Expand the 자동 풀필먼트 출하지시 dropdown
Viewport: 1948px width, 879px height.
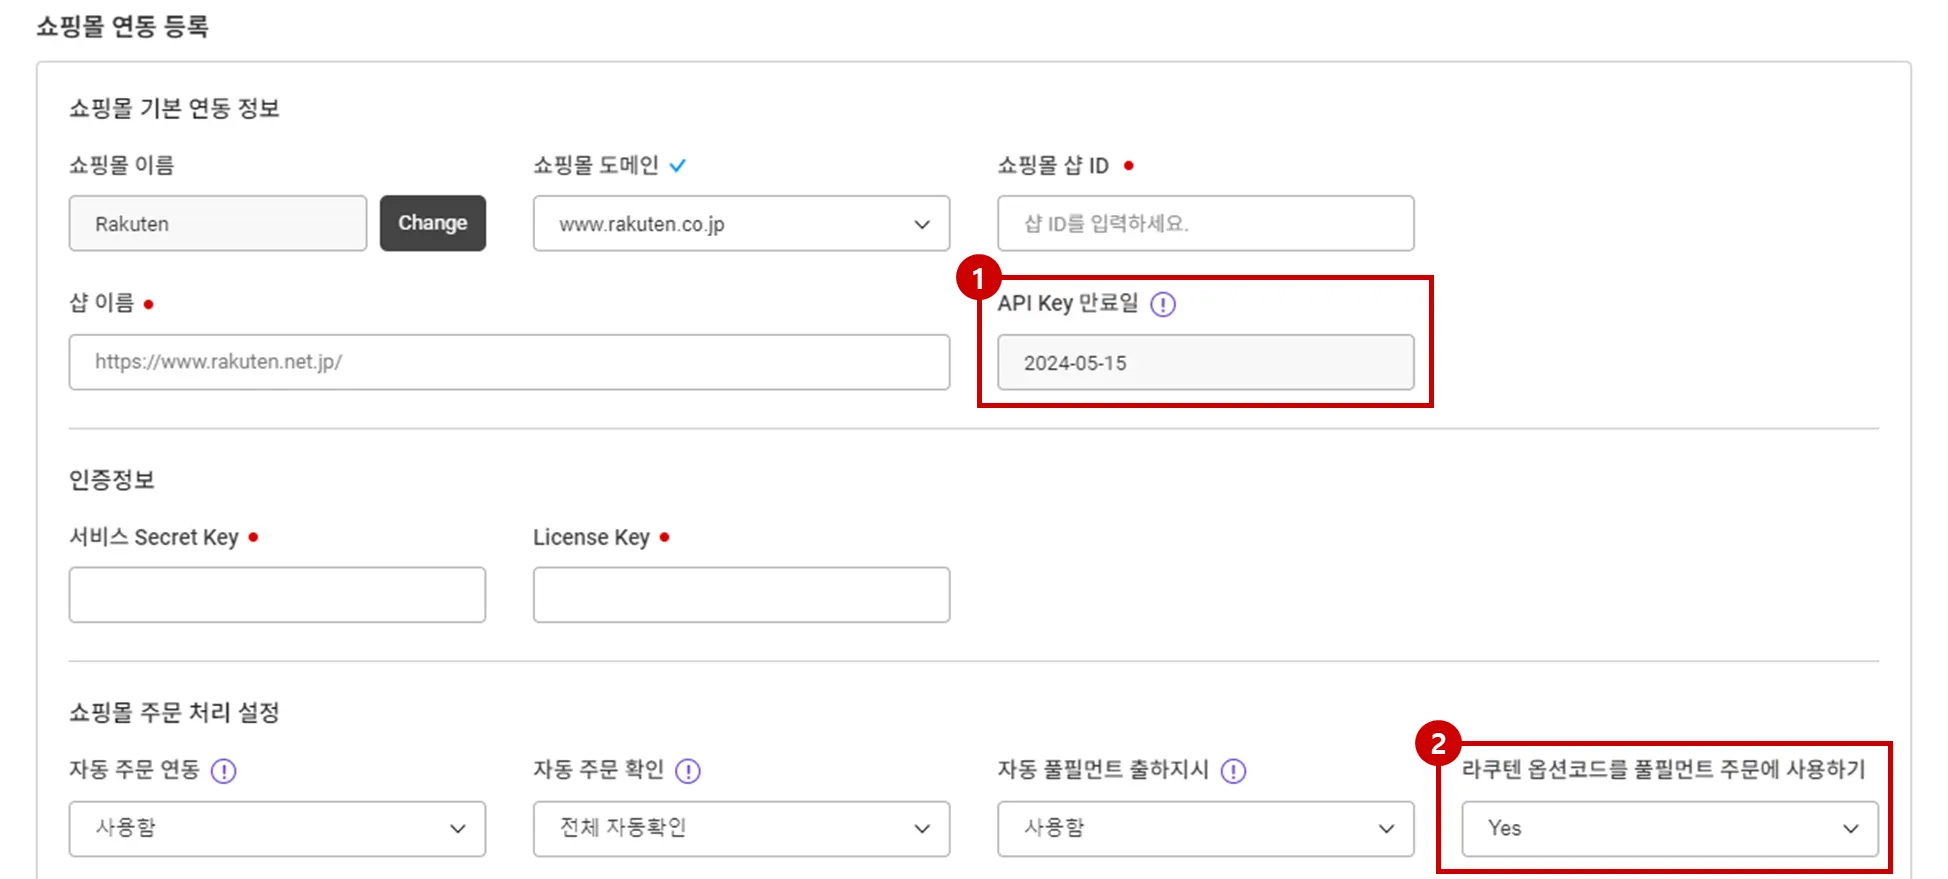[x=1205, y=828]
